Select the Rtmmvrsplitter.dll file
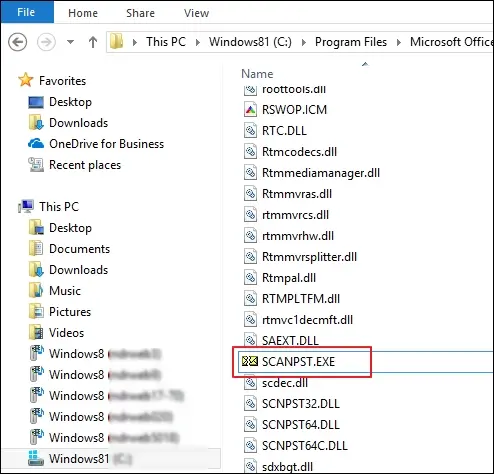 tap(309, 257)
